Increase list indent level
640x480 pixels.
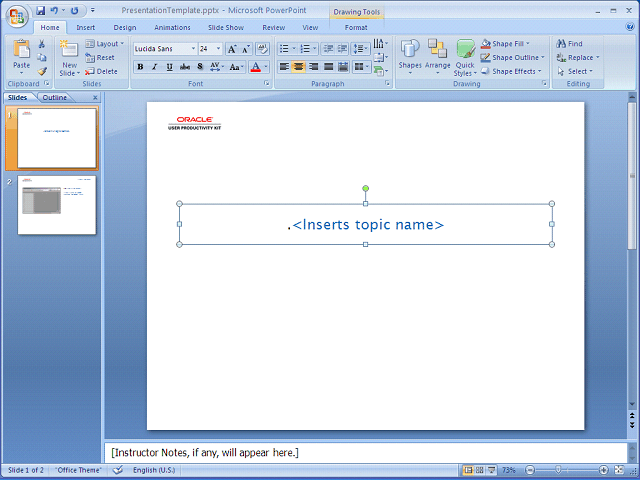[342, 49]
